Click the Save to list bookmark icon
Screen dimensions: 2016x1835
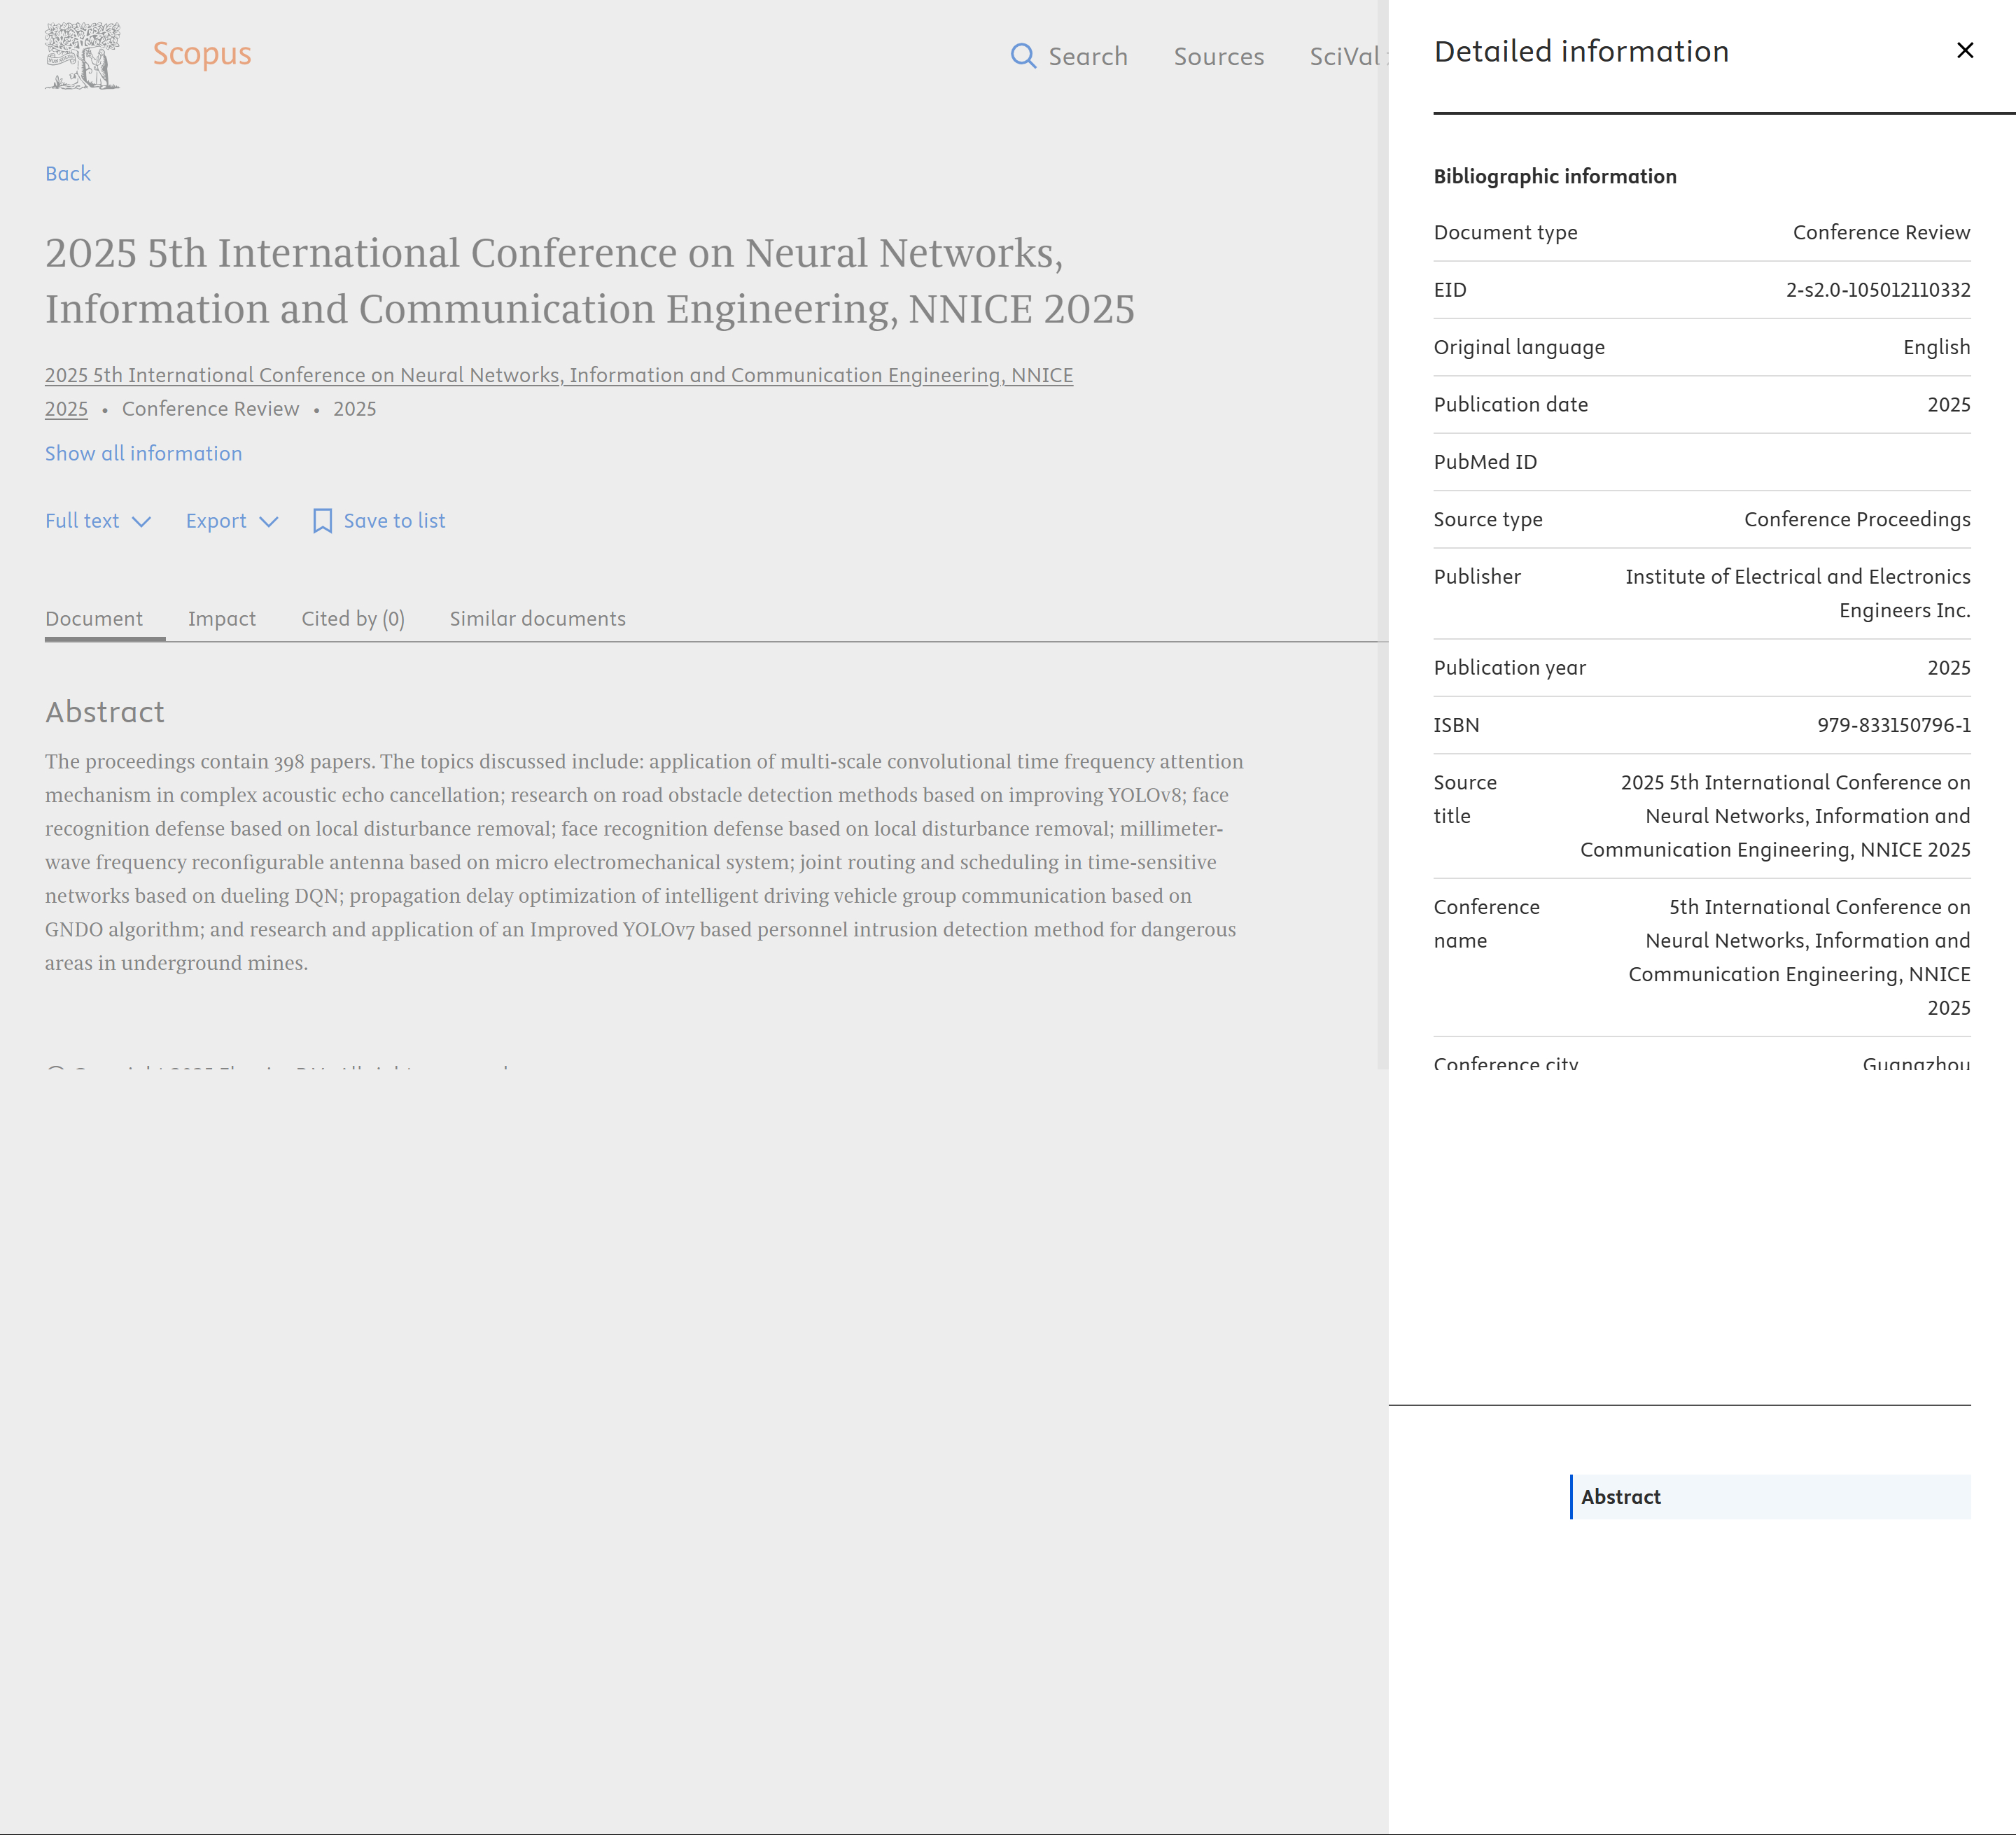click(x=322, y=521)
